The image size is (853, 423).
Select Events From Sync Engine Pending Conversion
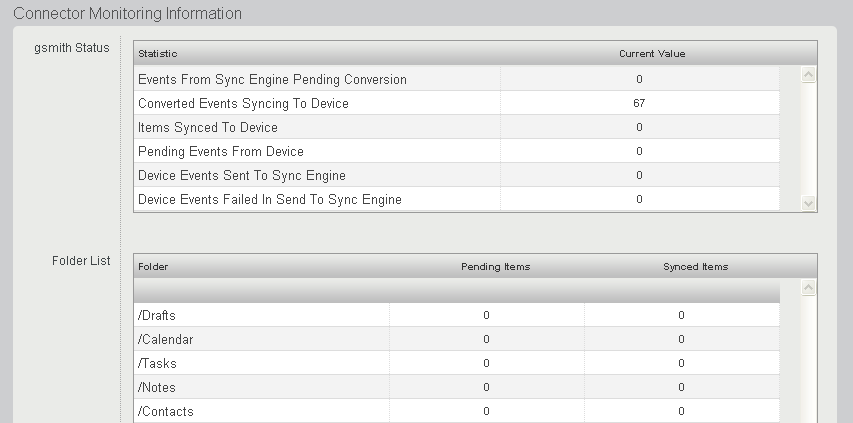(272, 79)
